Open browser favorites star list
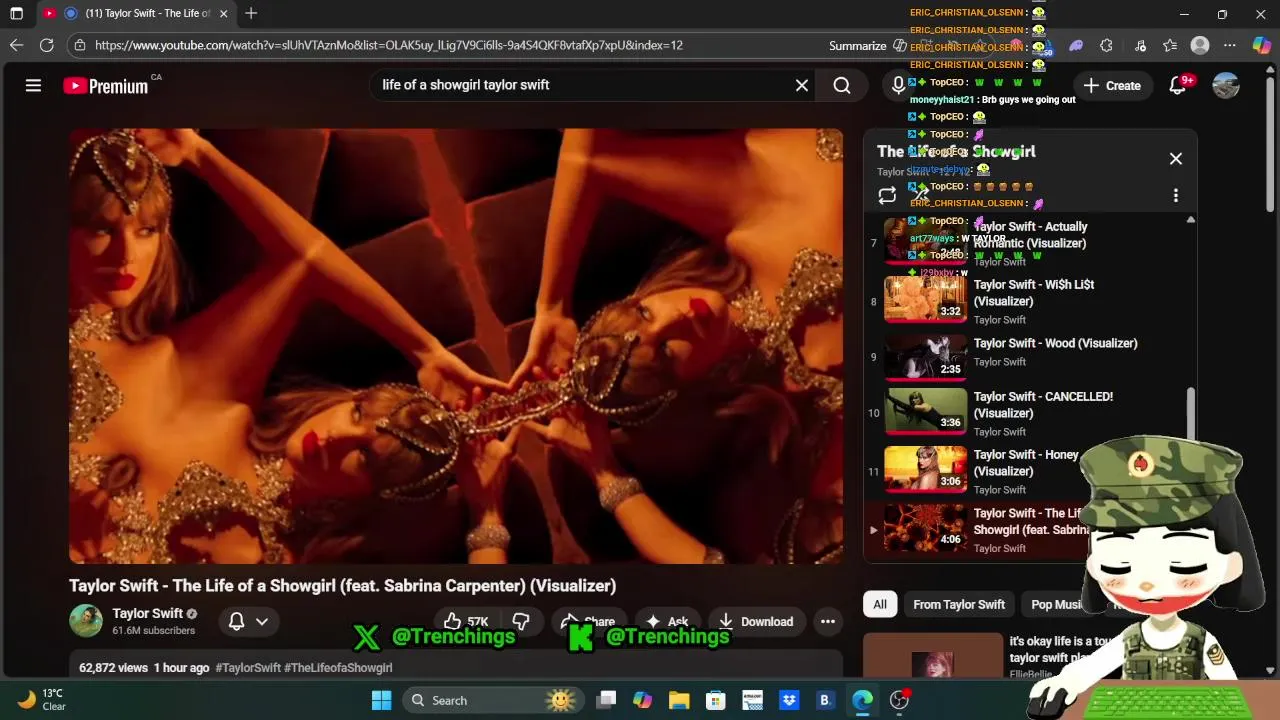Image resolution: width=1280 pixels, height=720 pixels. click(1170, 45)
